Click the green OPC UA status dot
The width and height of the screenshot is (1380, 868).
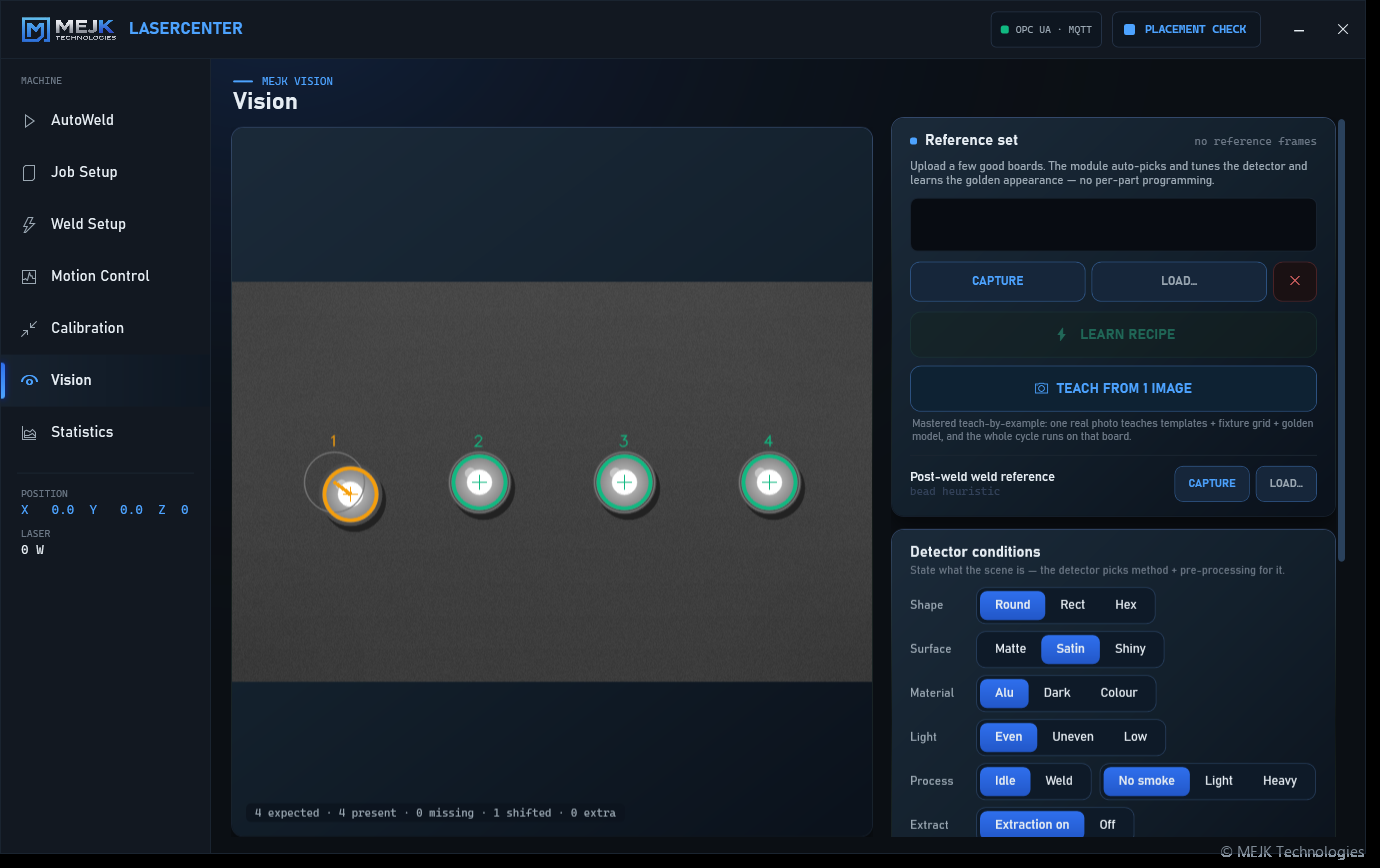click(1004, 30)
